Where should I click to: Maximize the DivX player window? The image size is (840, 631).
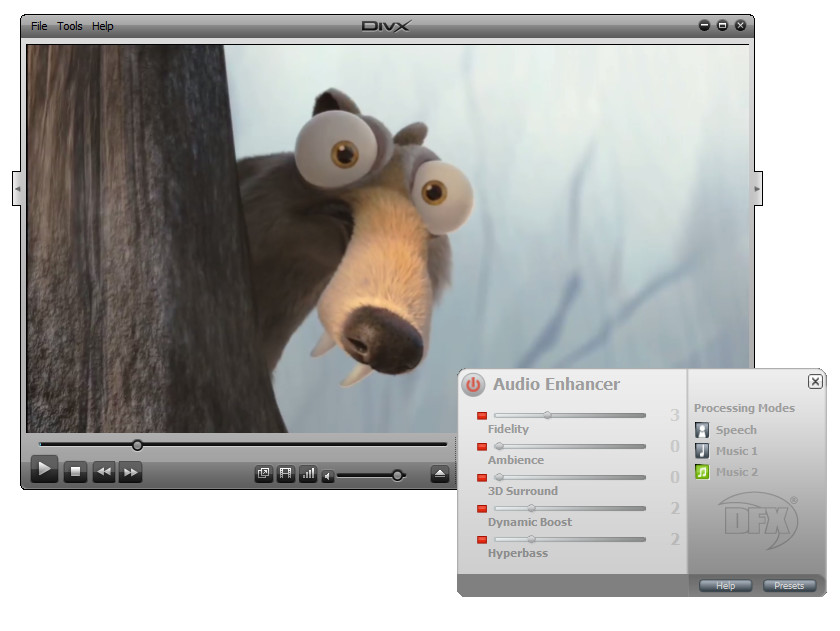[x=722, y=25]
